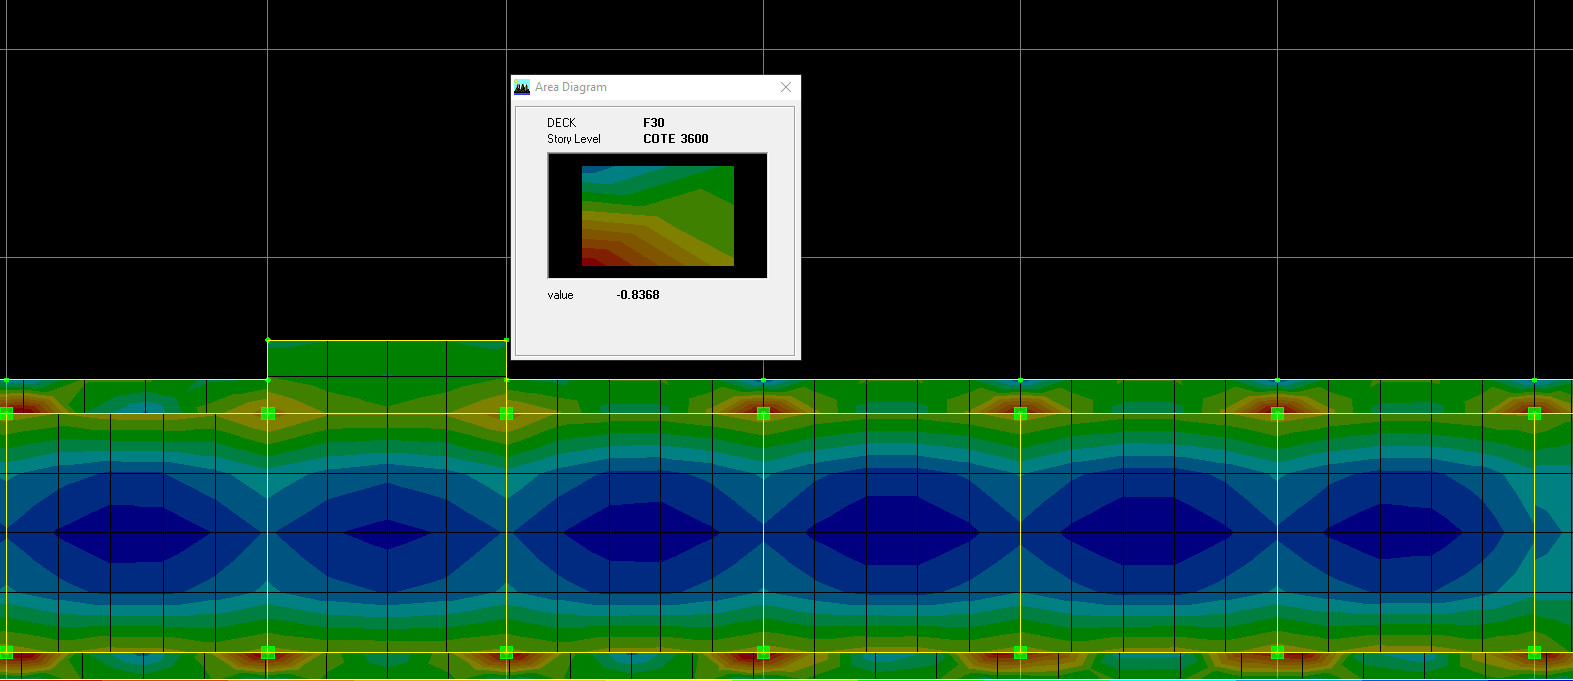The height and width of the screenshot is (681, 1573).
Task: Click the 'DECK' label in the dialog
Action: 561,123
